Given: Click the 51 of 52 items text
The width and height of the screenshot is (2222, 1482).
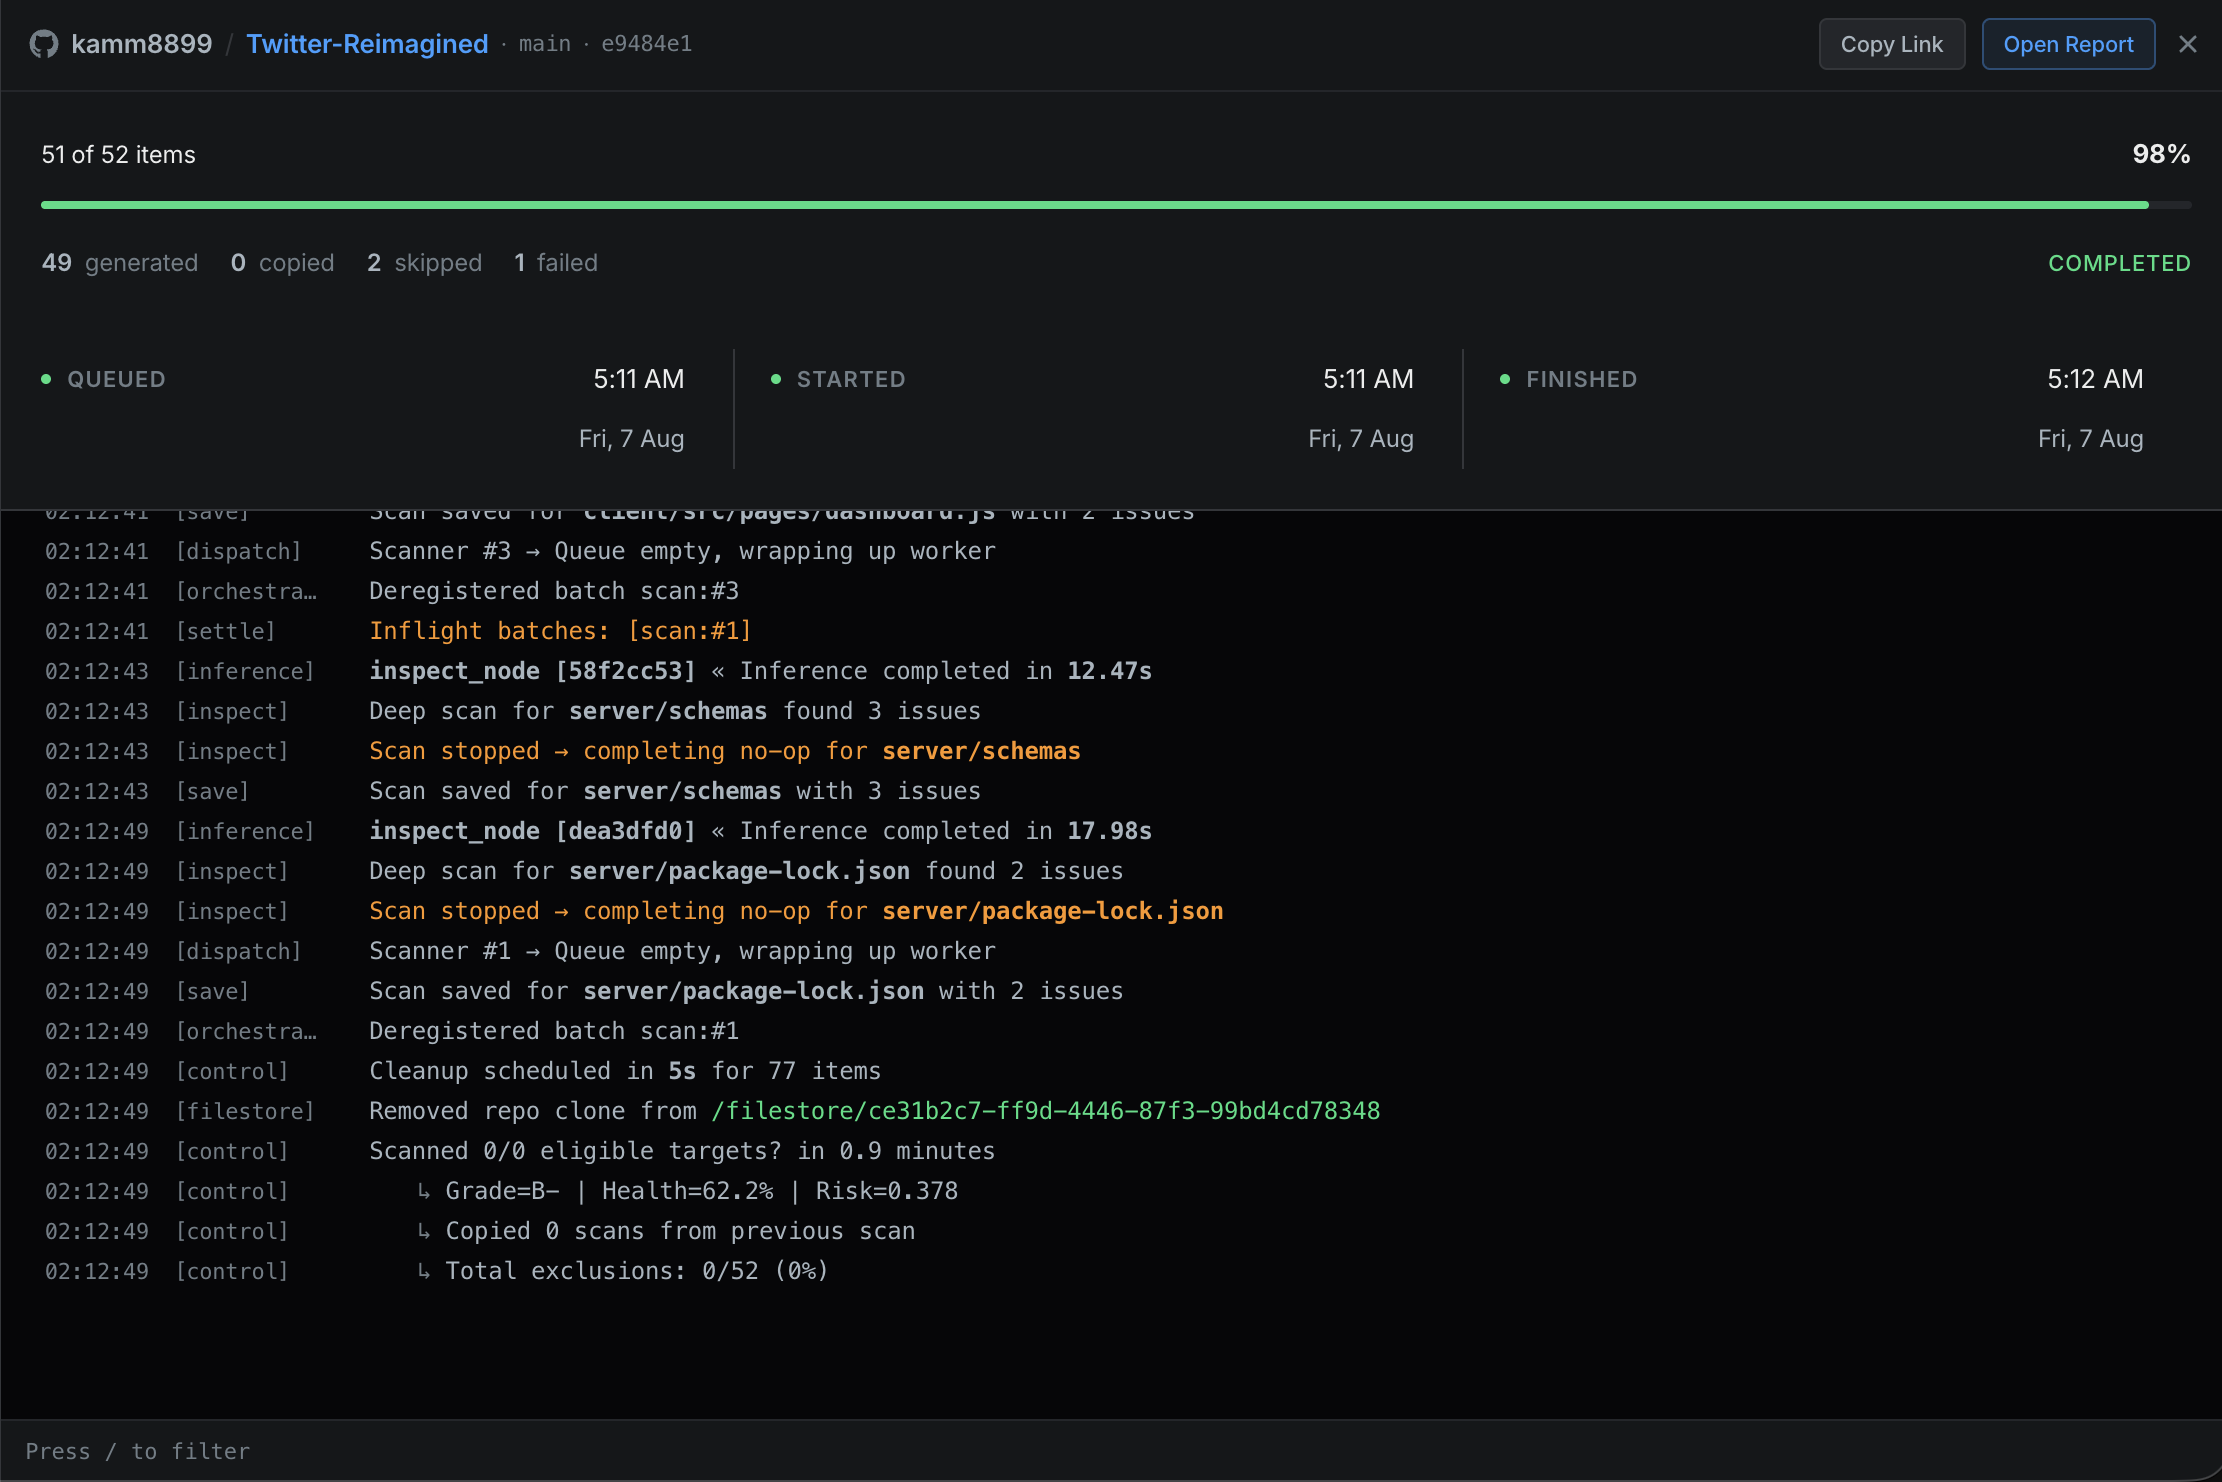Looking at the screenshot, I should click(118, 155).
